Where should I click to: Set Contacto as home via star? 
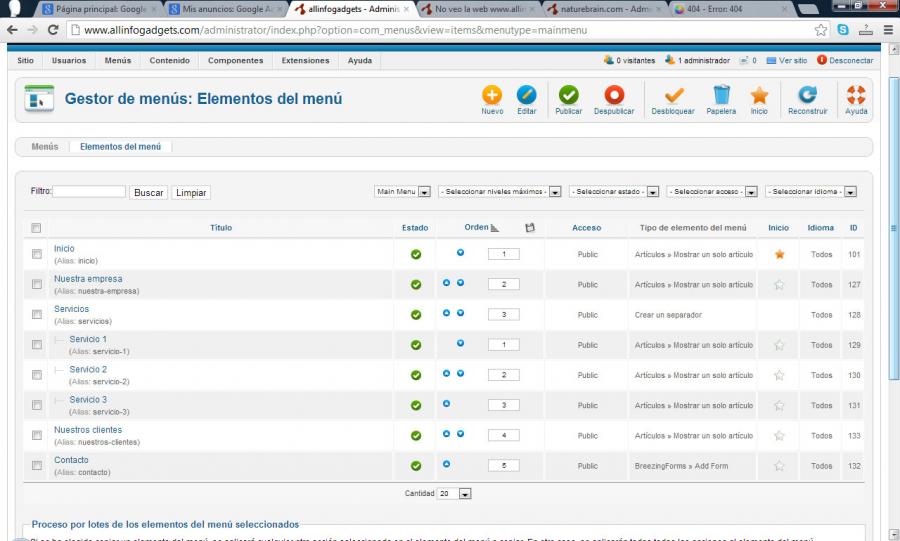pos(779,466)
